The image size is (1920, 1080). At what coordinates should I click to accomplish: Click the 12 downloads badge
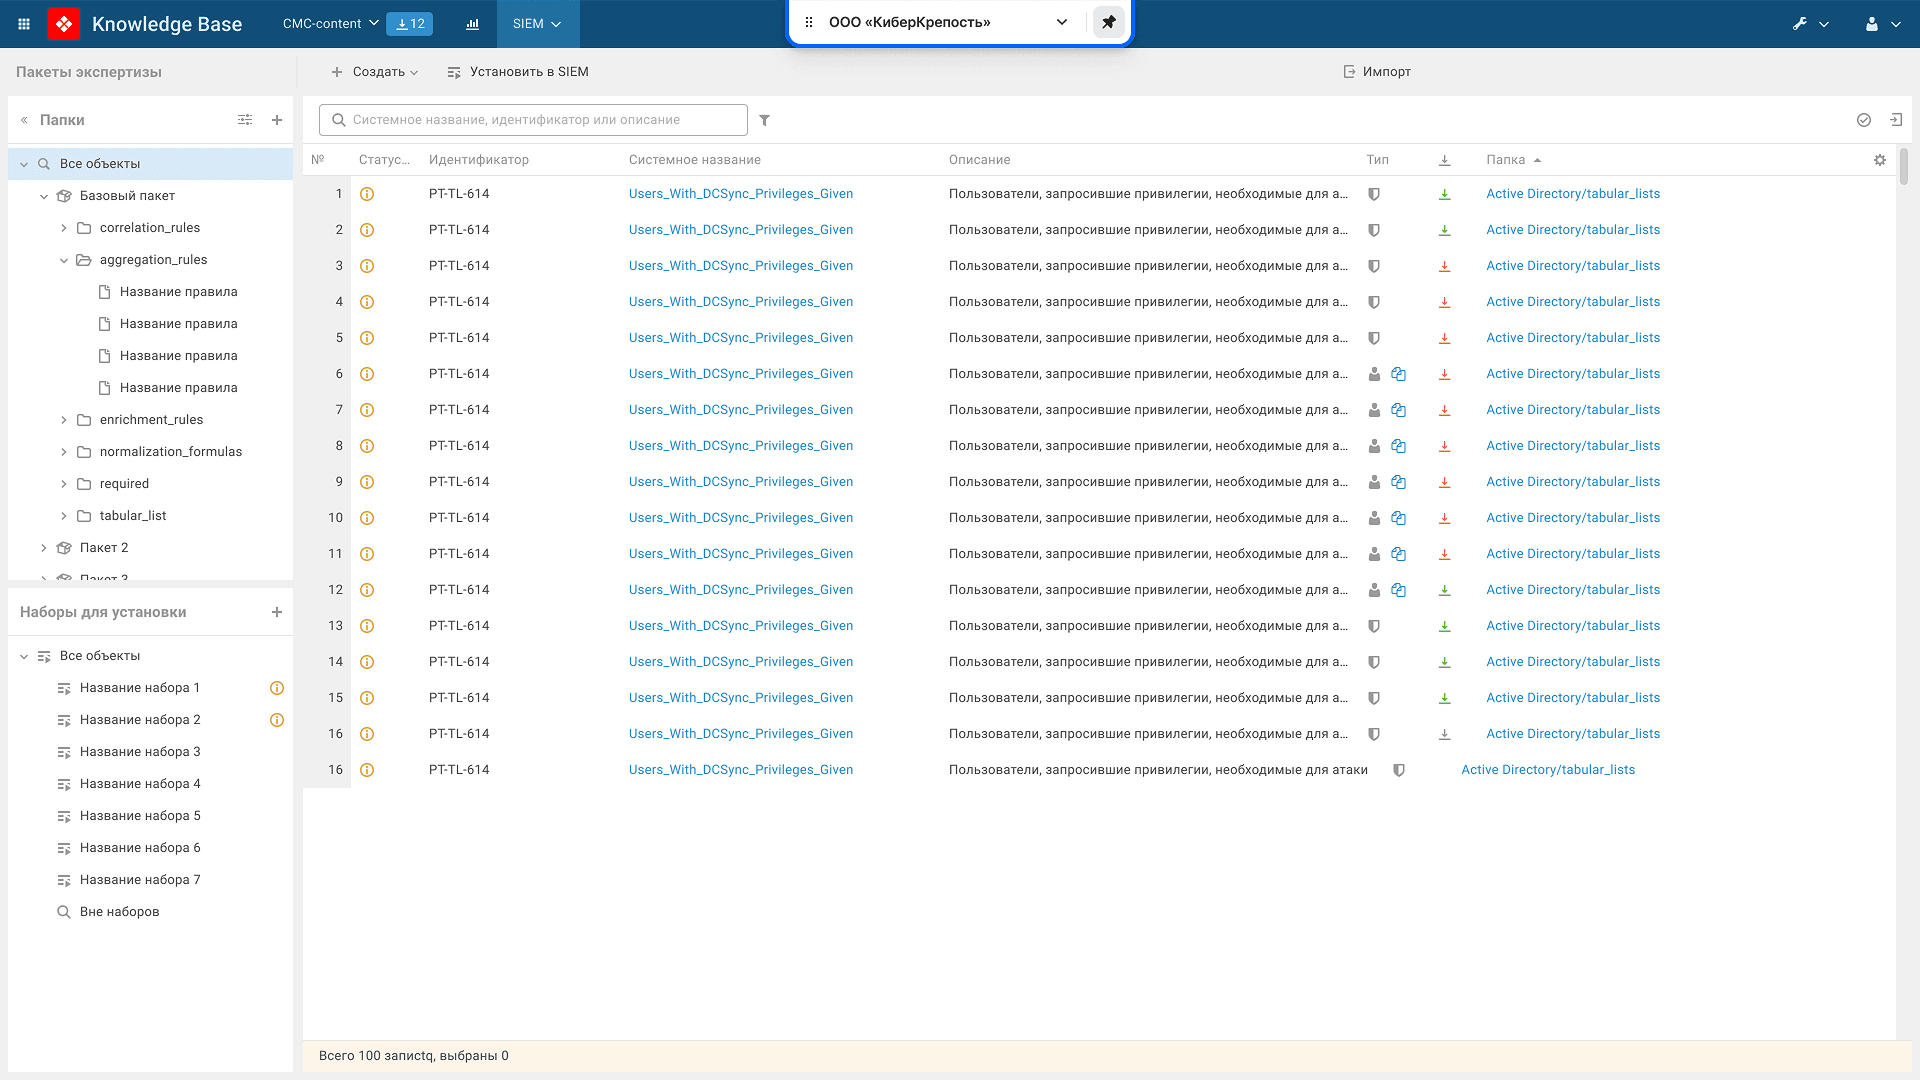[x=410, y=24]
